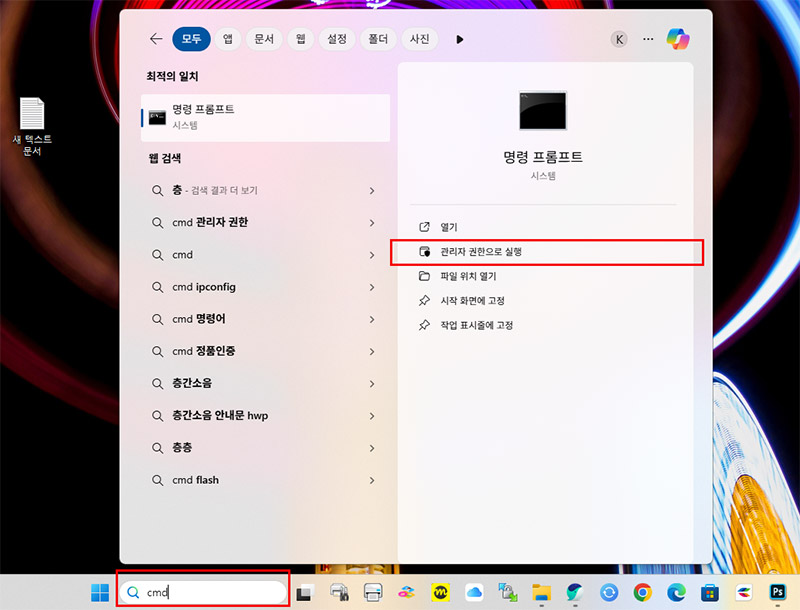
Task: Show more filter tabs with play arrow
Action: click(460, 39)
